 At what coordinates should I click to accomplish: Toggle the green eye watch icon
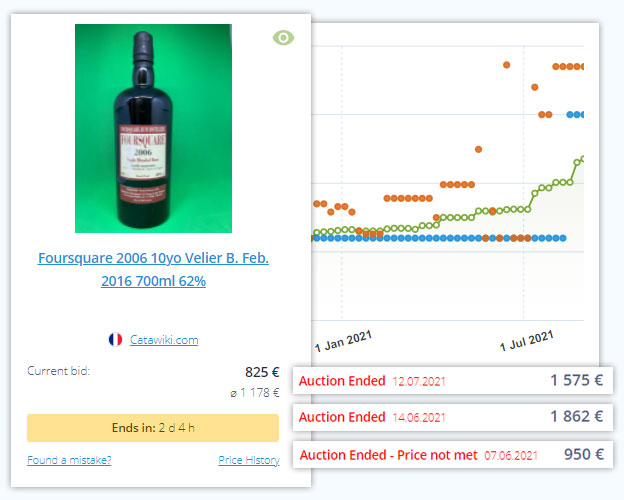pos(283,38)
